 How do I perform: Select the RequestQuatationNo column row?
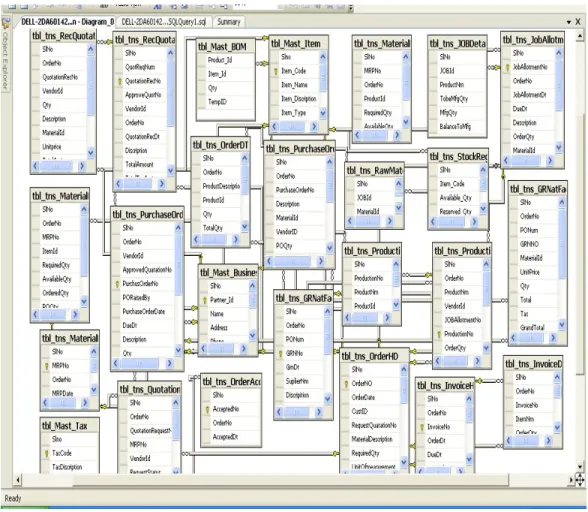pos(371,425)
